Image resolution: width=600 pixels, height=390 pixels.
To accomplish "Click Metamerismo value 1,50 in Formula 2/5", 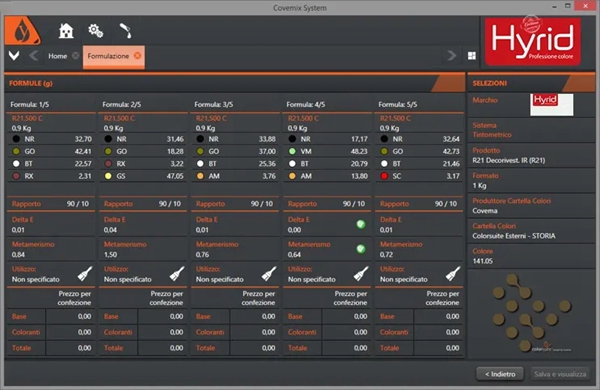I will tap(110, 255).
